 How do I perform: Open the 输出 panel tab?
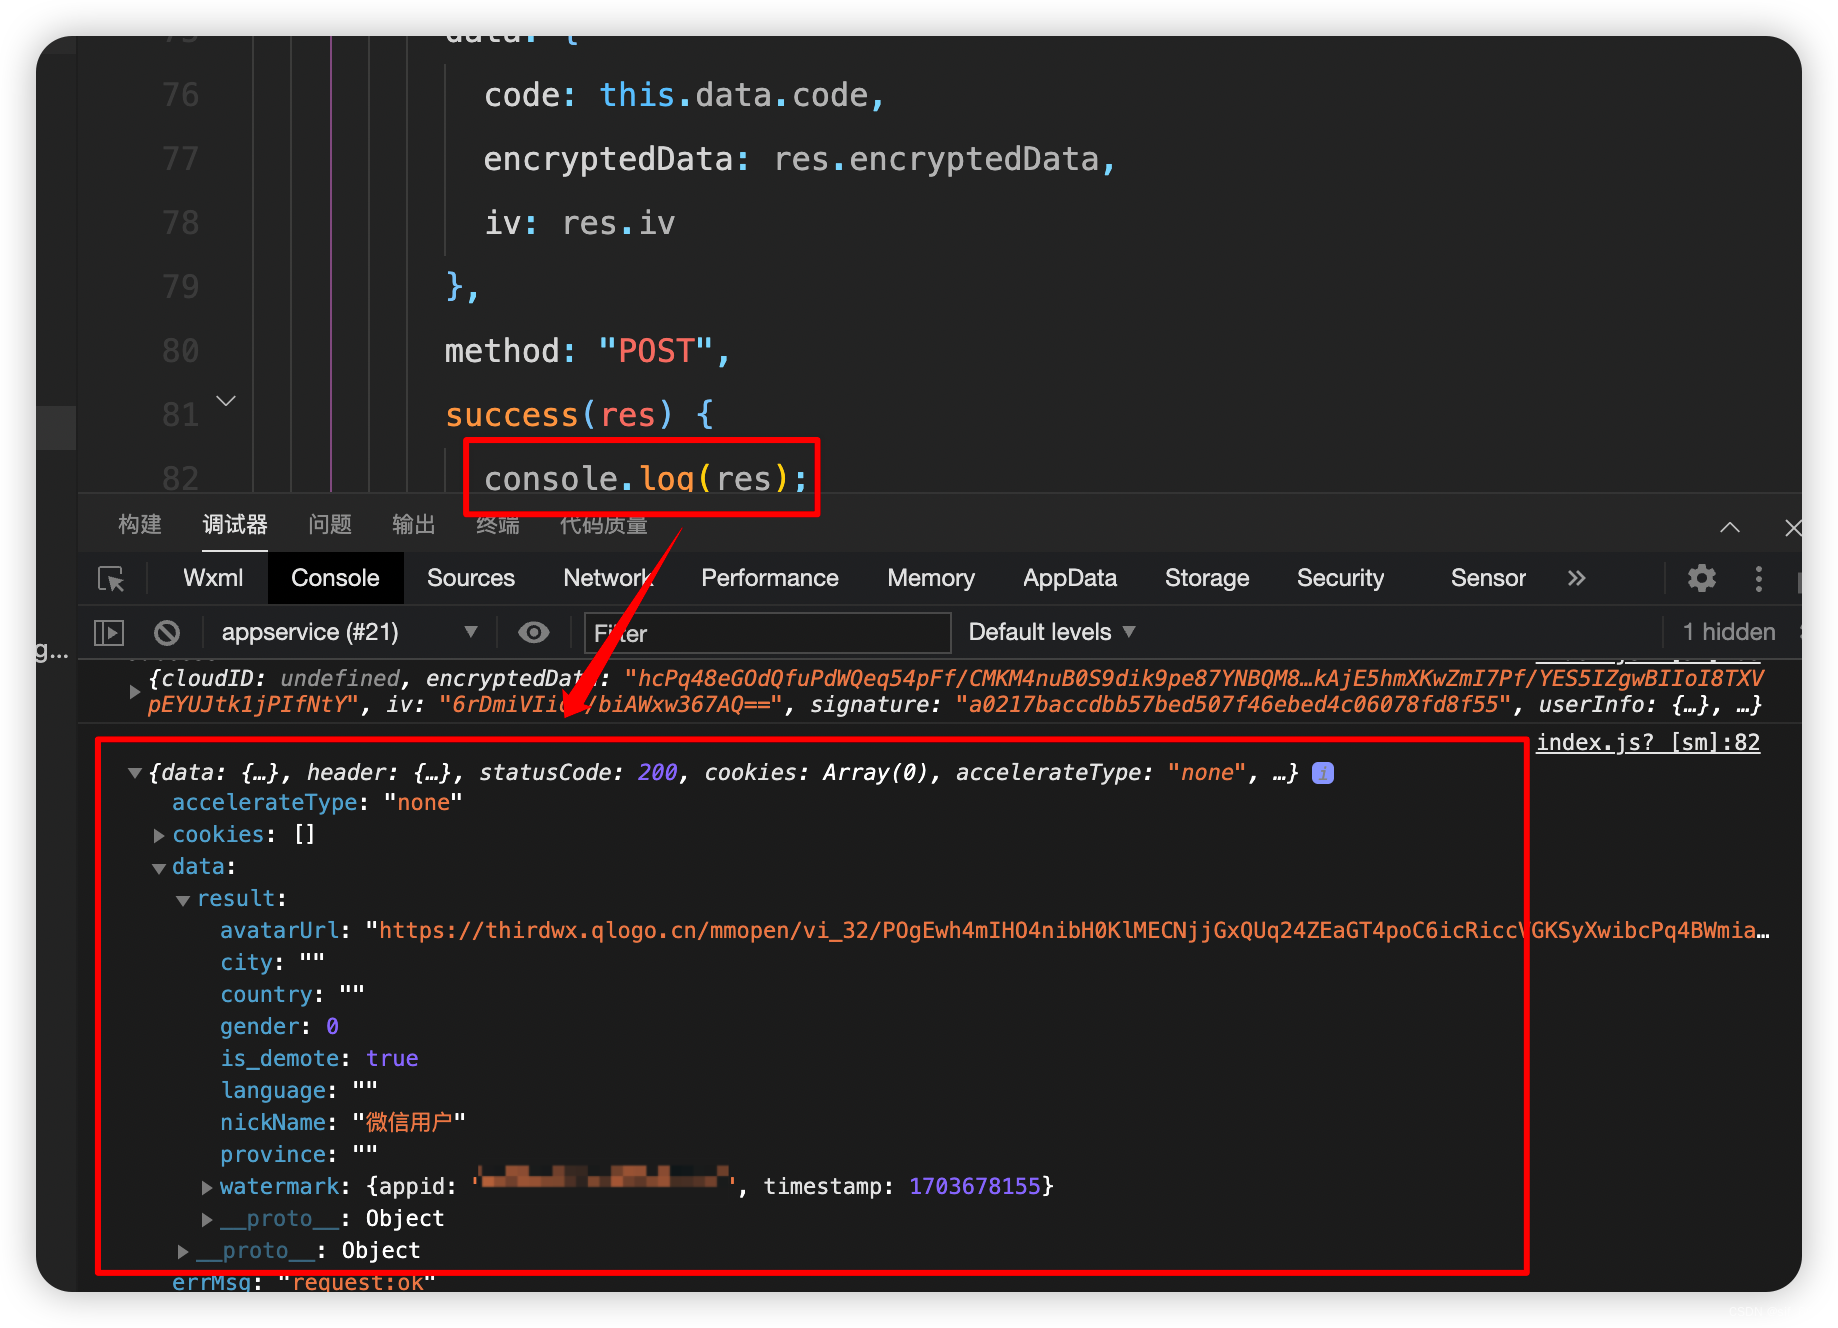414,524
